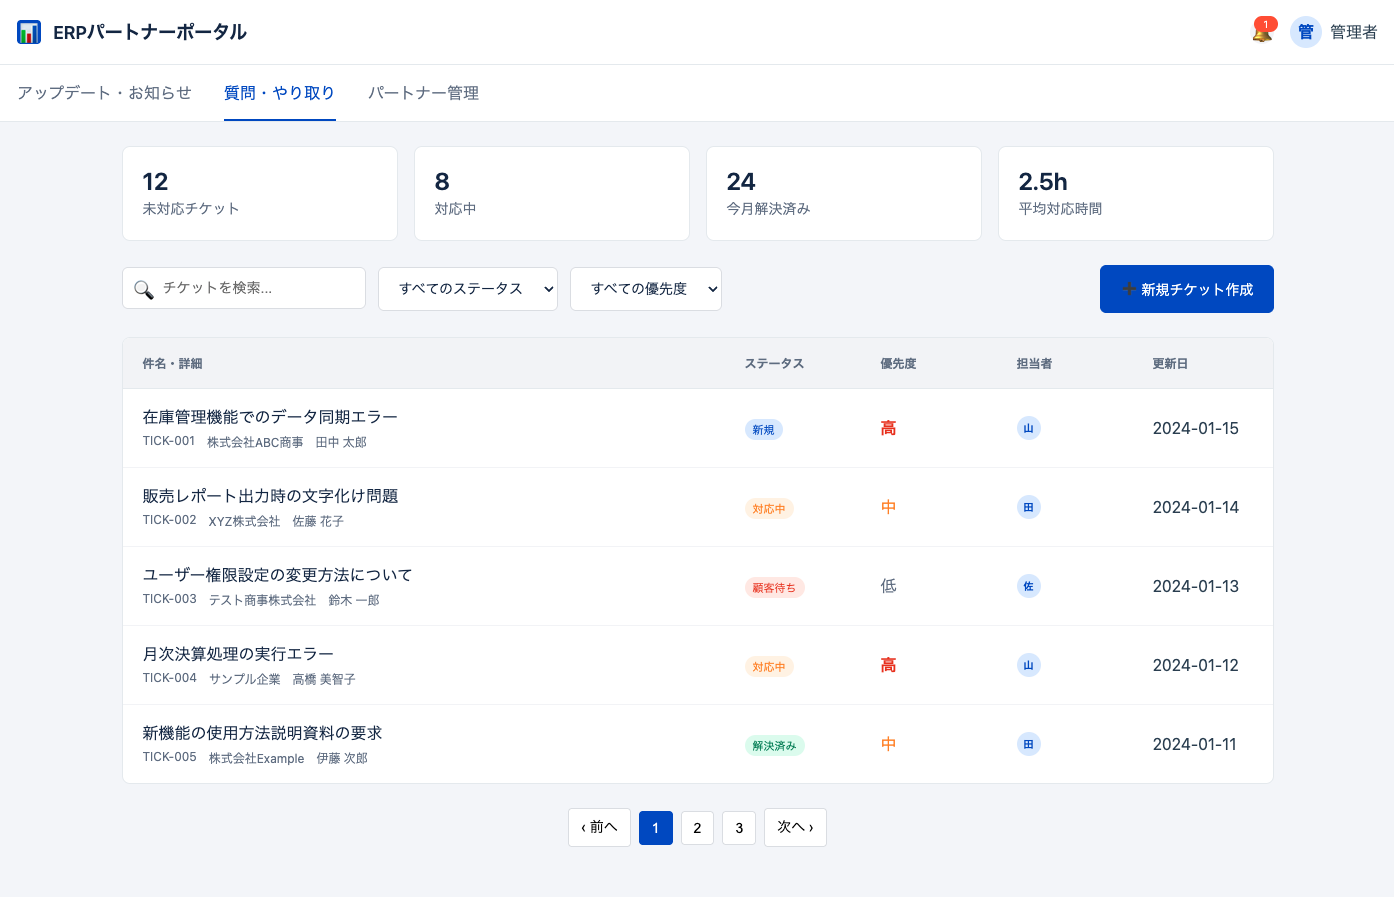
Task: Go to next page with 次へ
Action: click(x=795, y=827)
